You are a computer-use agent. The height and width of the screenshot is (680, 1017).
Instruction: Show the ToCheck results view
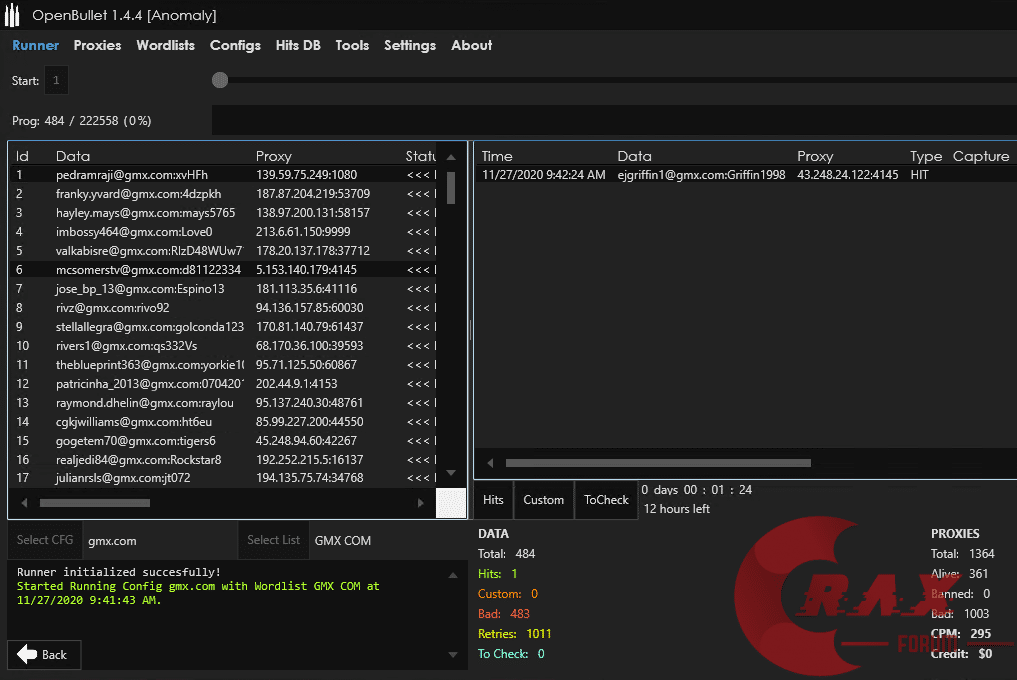(x=606, y=500)
